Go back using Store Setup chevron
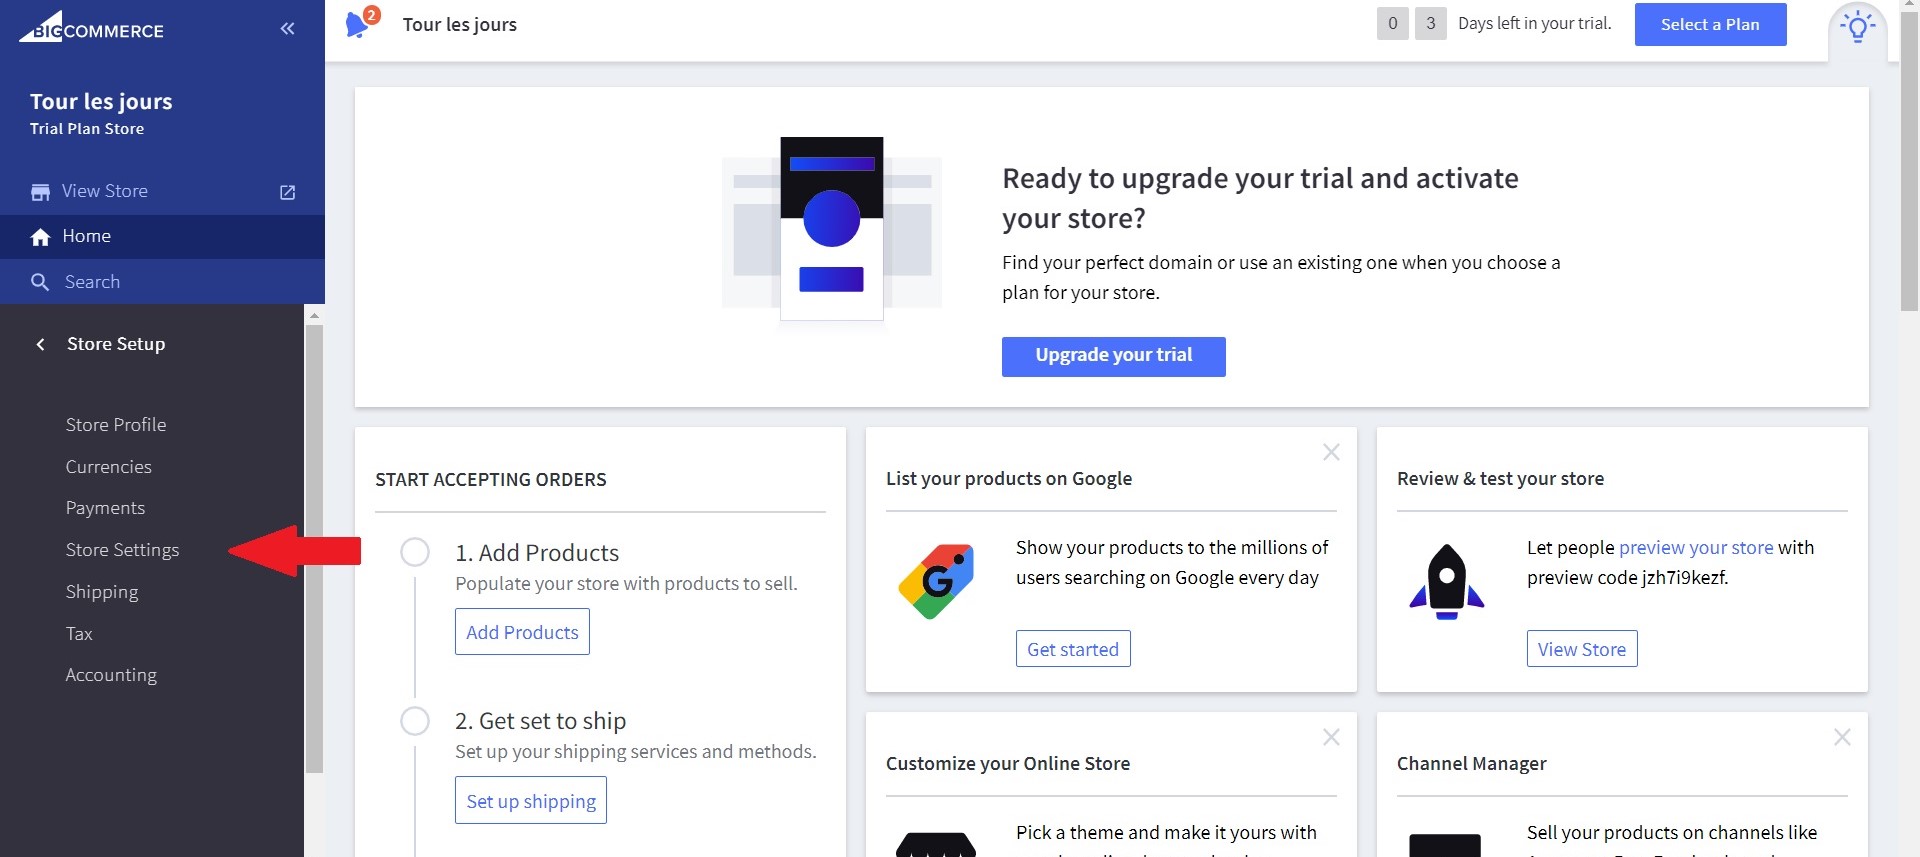 (41, 344)
